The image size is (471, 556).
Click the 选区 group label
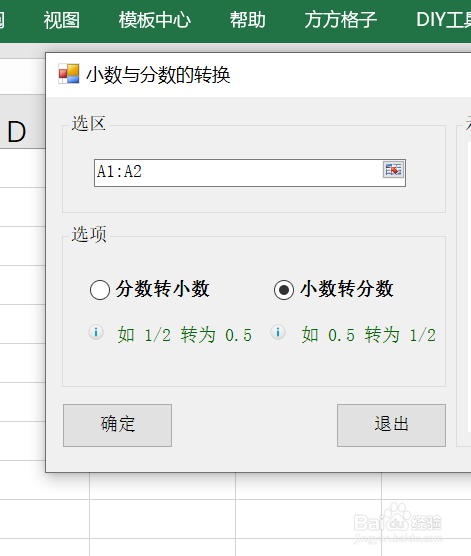click(89, 124)
